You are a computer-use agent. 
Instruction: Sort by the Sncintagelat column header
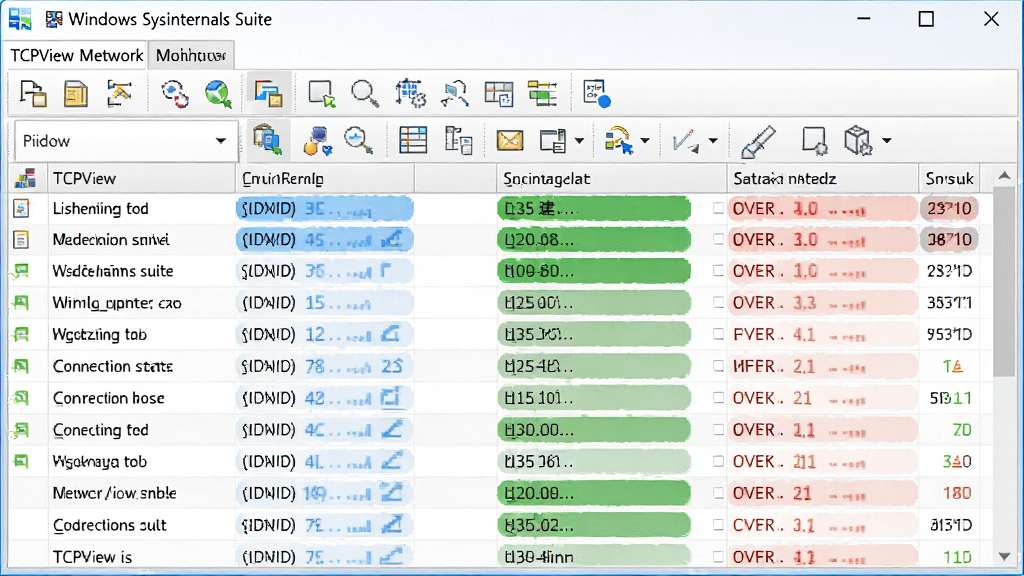pos(612,178)
